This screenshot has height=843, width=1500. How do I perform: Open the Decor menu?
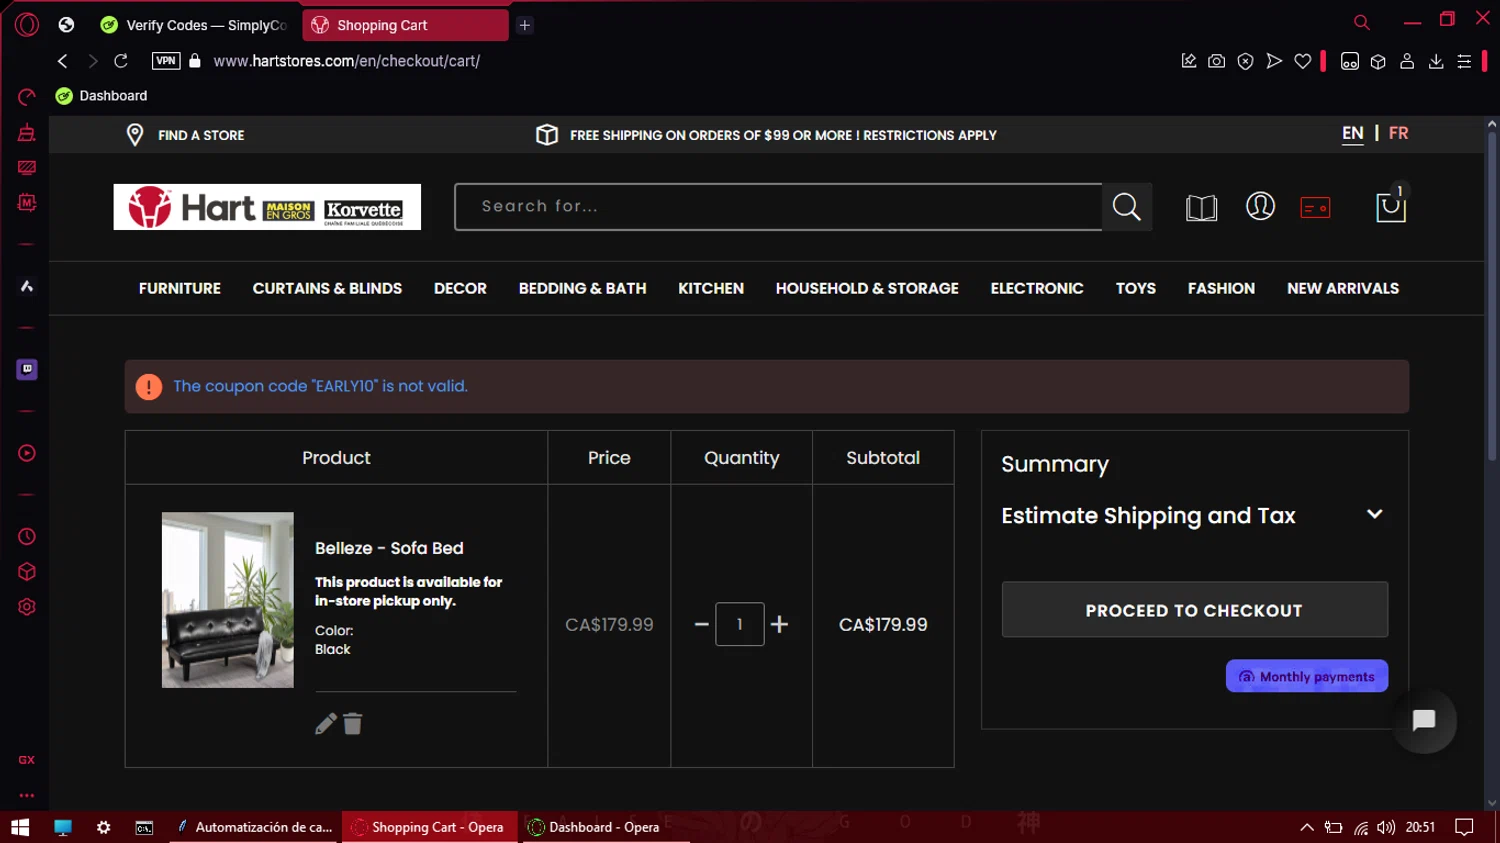click(x=460, y=288)
